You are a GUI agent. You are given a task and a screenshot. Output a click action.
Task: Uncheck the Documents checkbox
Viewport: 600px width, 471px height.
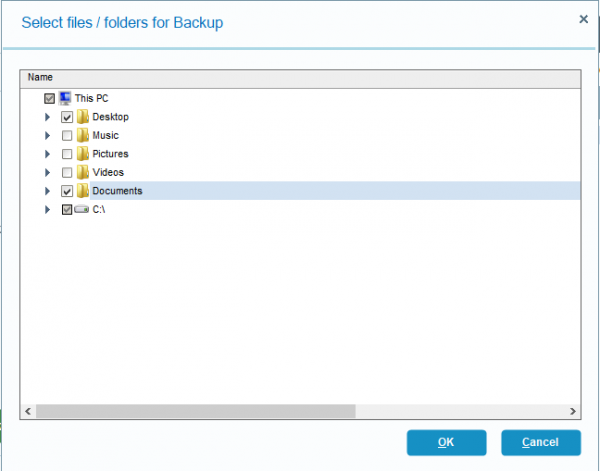(x=67, y=191)
